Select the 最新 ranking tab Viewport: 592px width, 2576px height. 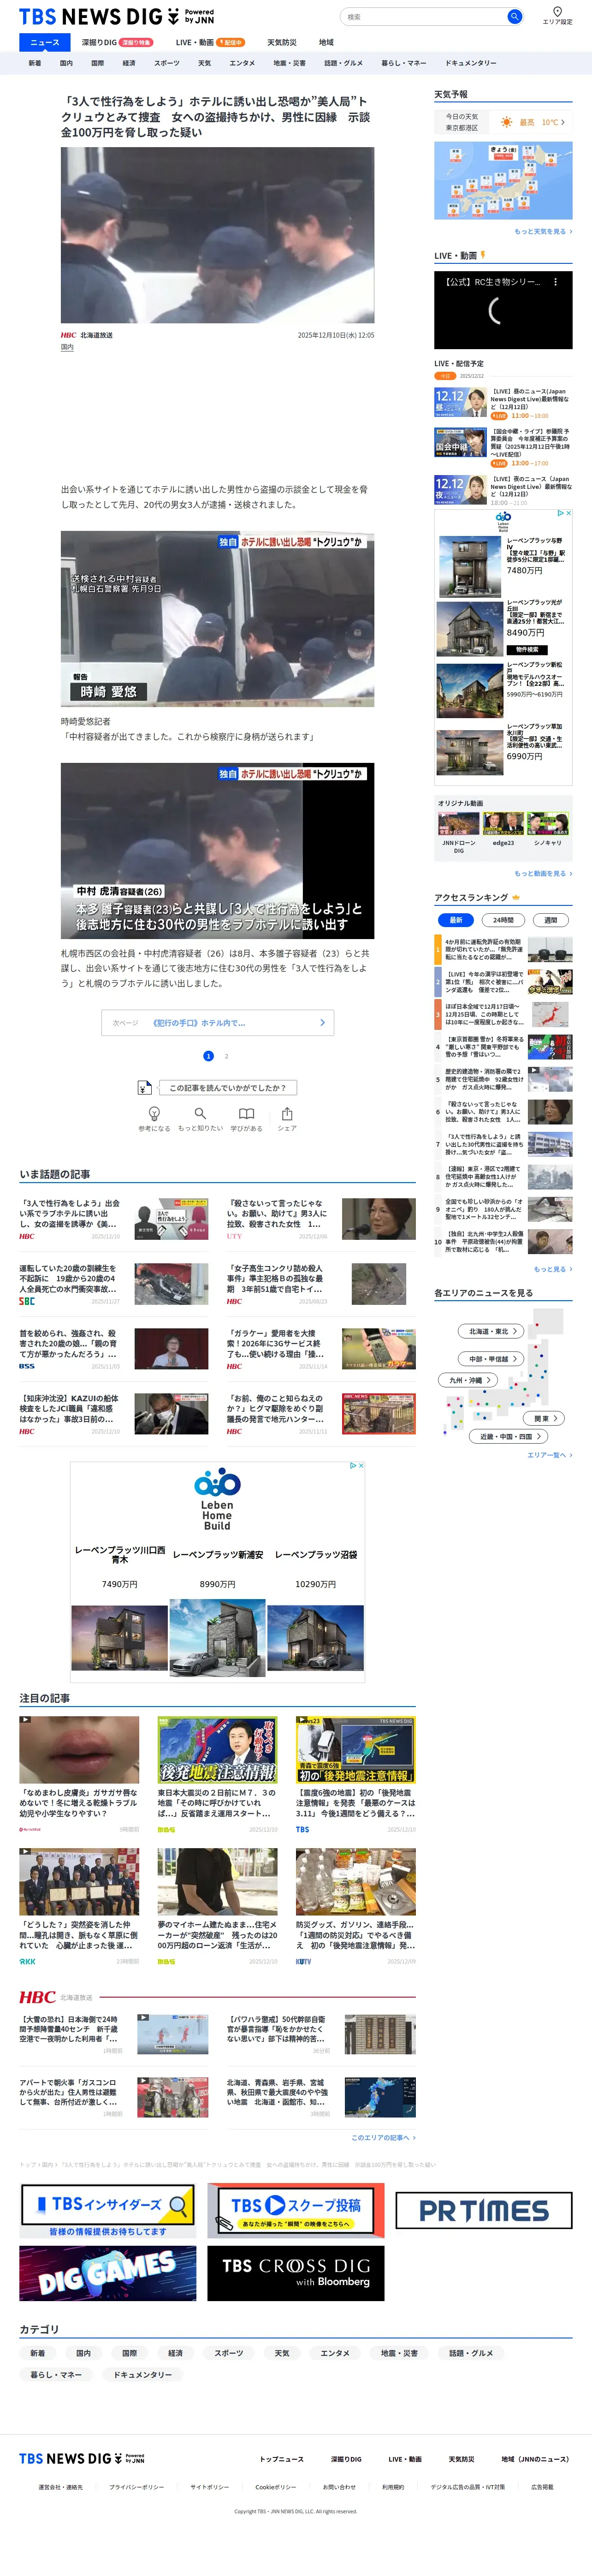(456, 920)
